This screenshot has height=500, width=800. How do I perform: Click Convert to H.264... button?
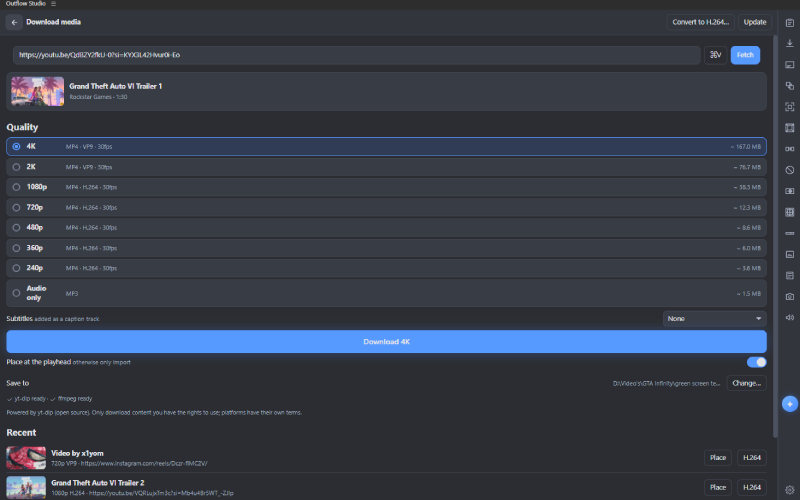coord(701,22)
